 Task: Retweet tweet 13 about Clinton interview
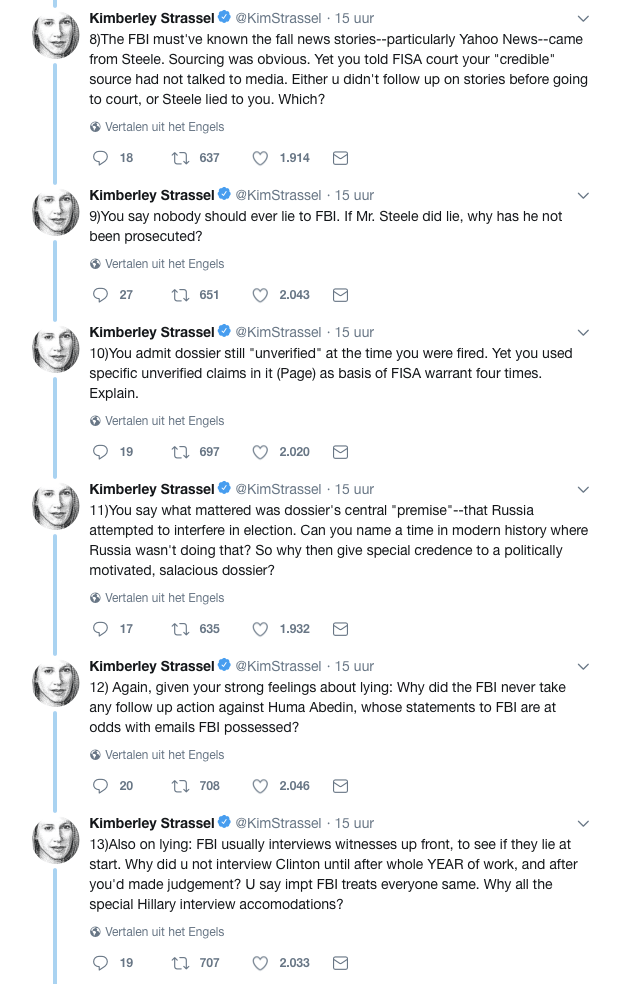pos(181,963)
